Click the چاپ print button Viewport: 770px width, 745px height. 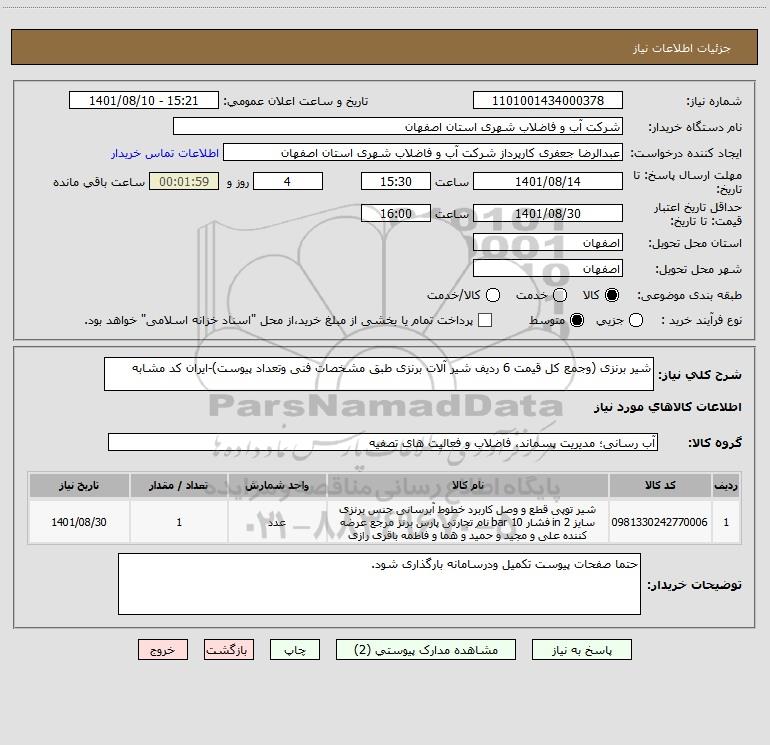point(295,650)
